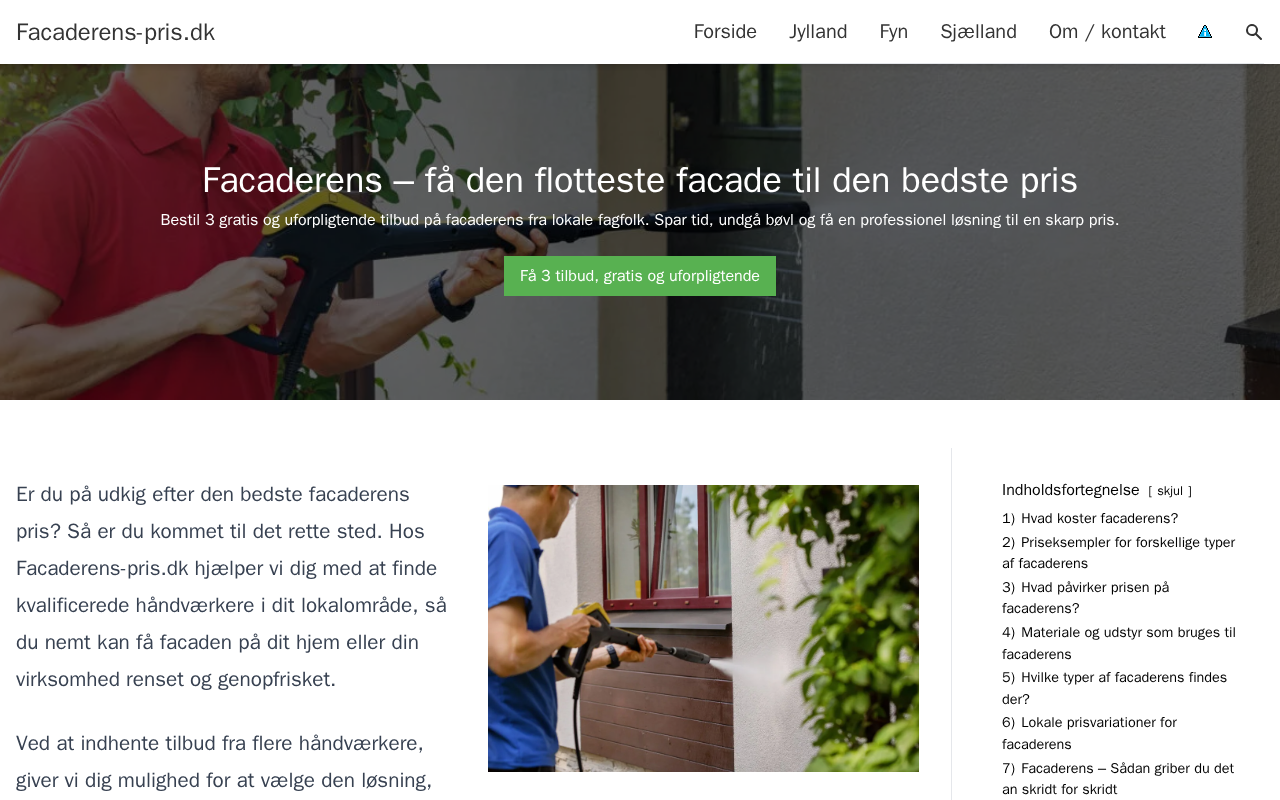Open Priseksempler for forskellige typer link
Image resolution: width=1280 pixels, height=800 pixels.
(1119, 553)
